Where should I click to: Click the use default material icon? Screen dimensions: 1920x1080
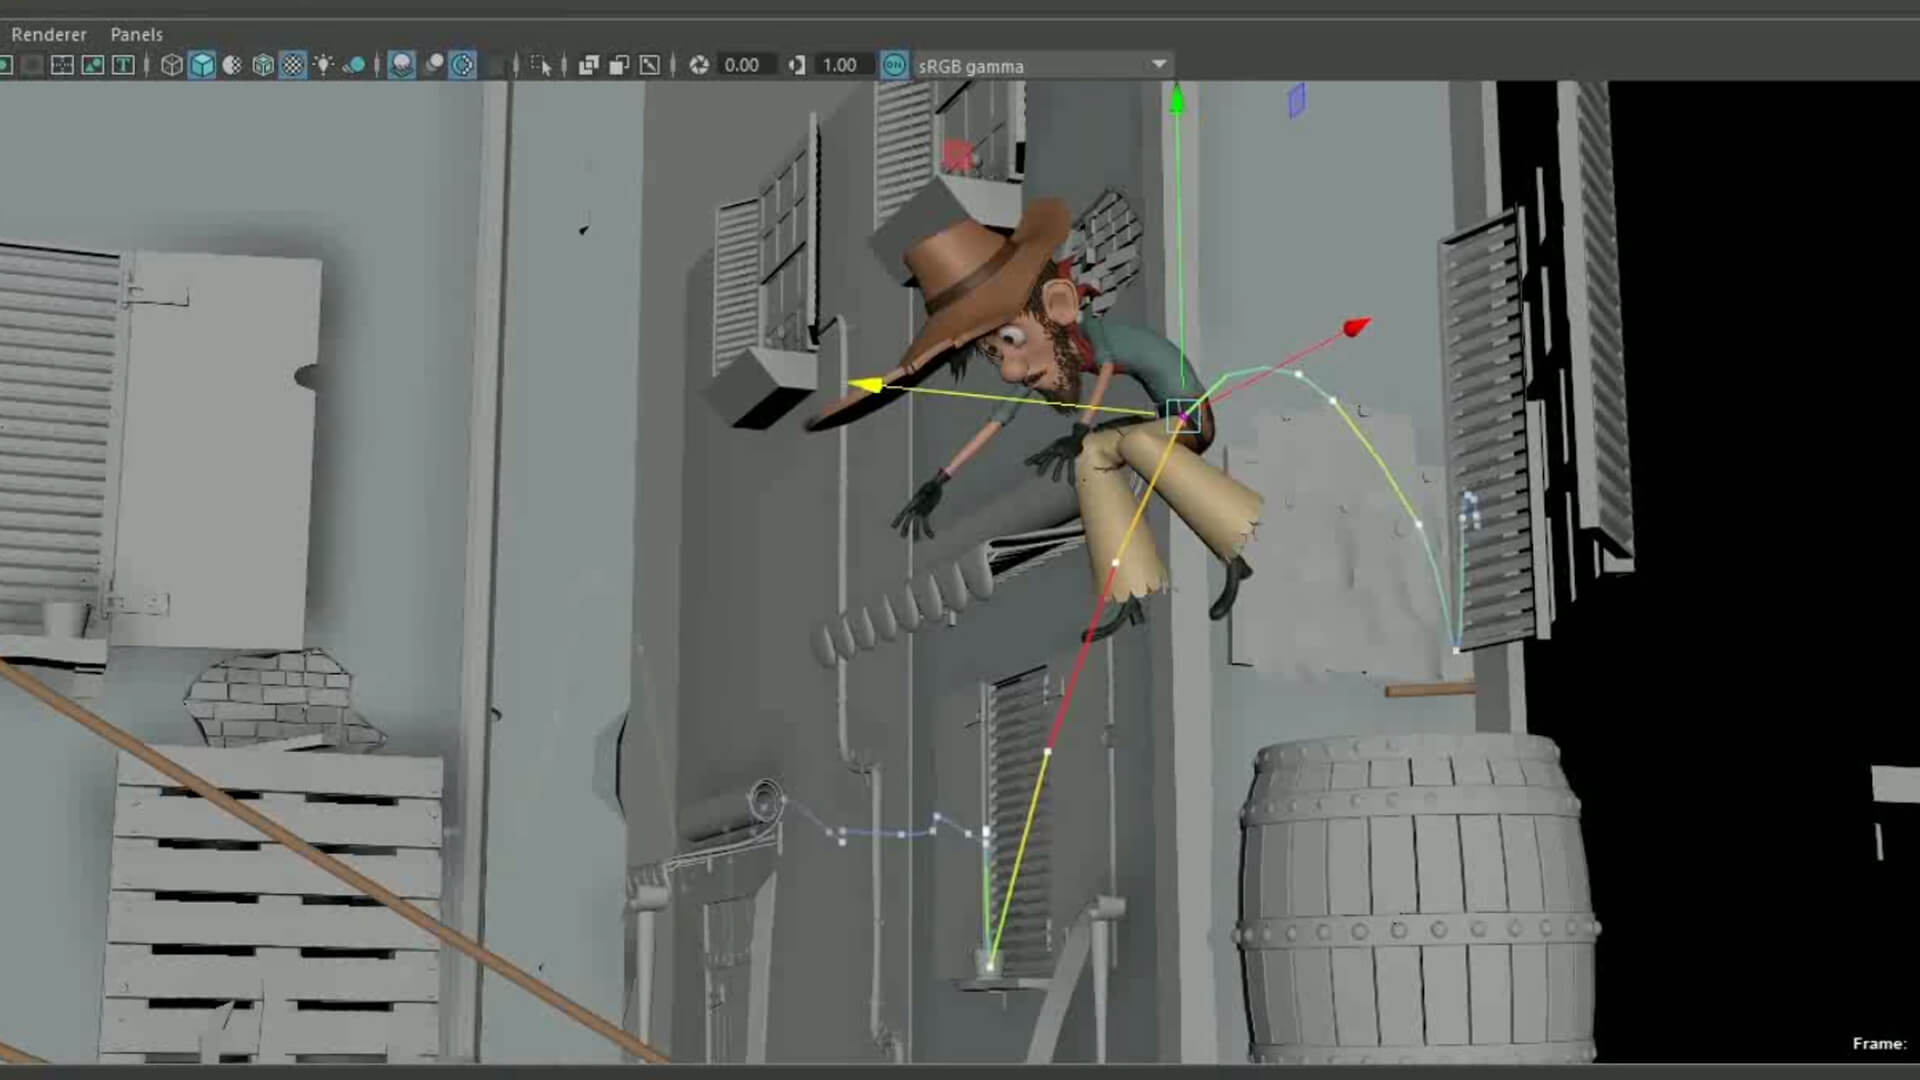(x=232, y=65)
